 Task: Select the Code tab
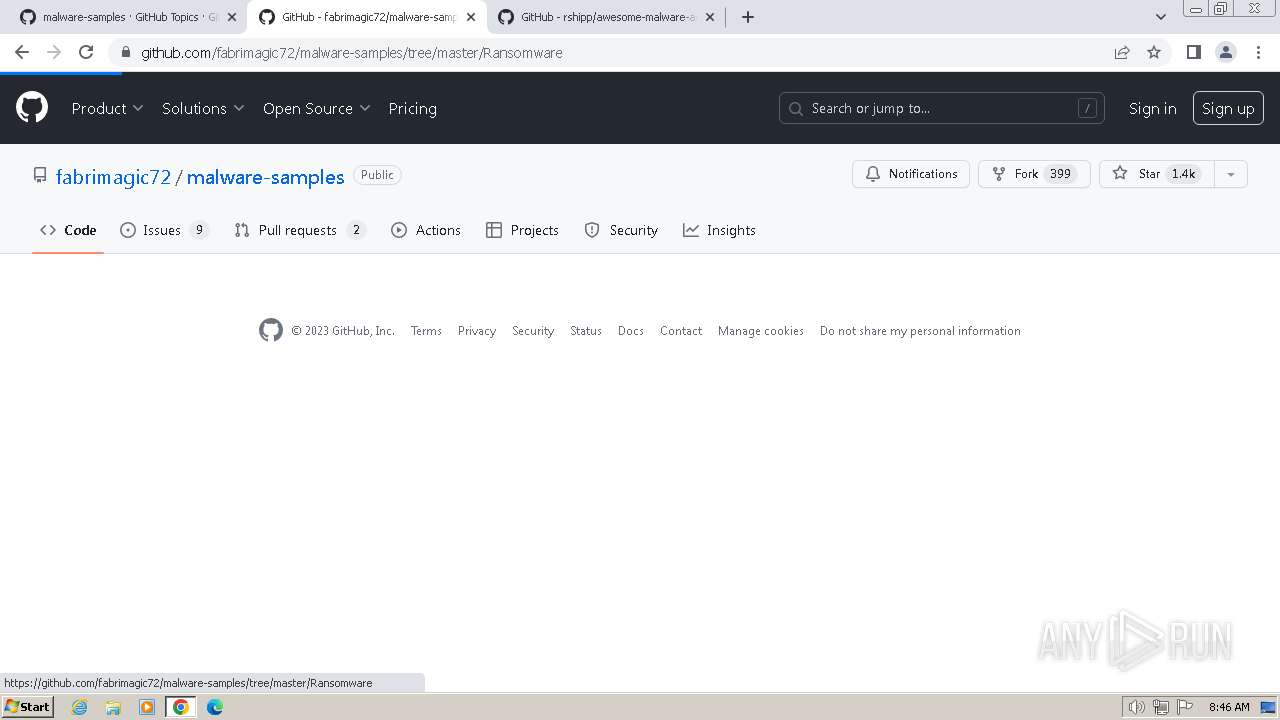point(68,230)
